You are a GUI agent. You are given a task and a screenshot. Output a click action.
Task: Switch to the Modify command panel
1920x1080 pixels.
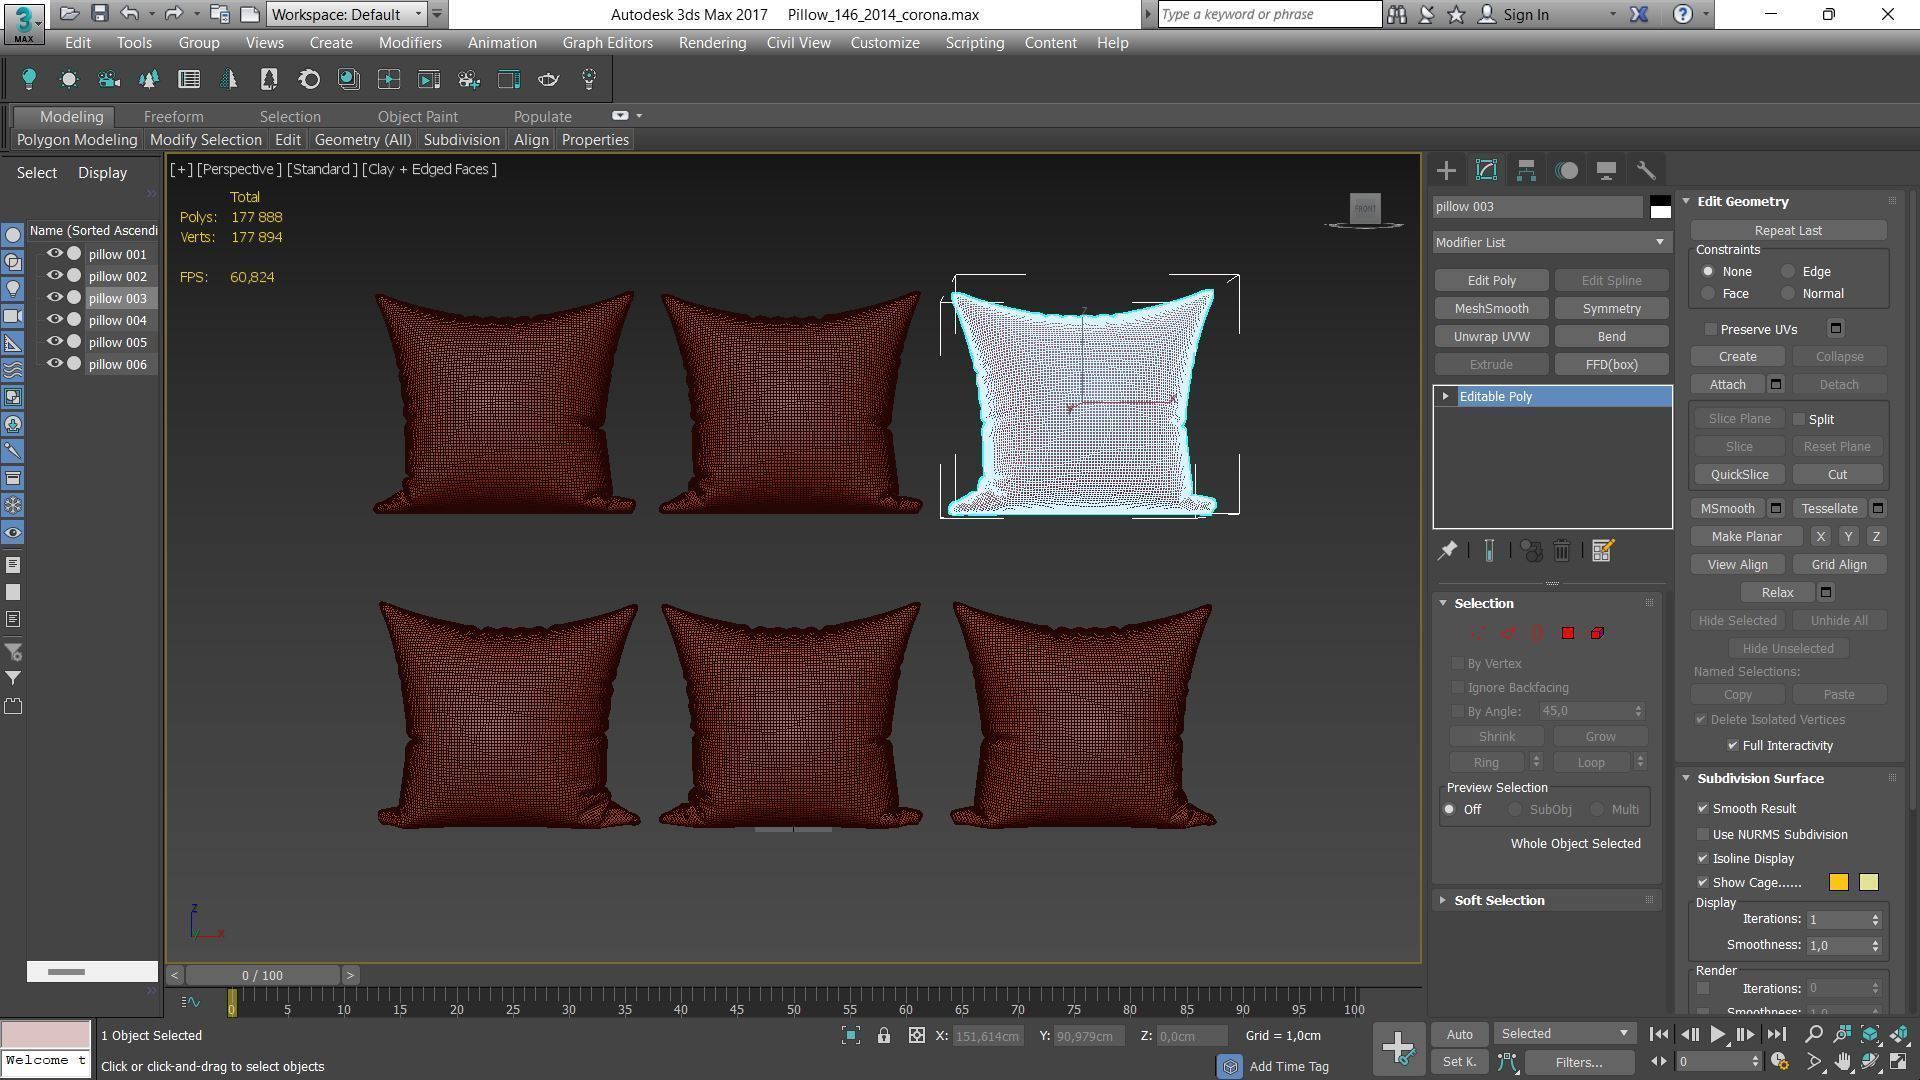click(x=1486, y=170)
